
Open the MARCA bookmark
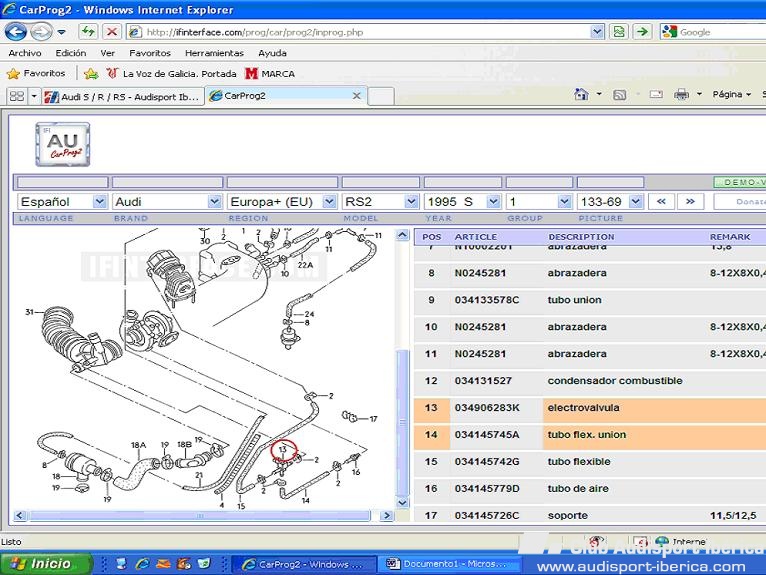pyautogui.click(x=270, y=74)
